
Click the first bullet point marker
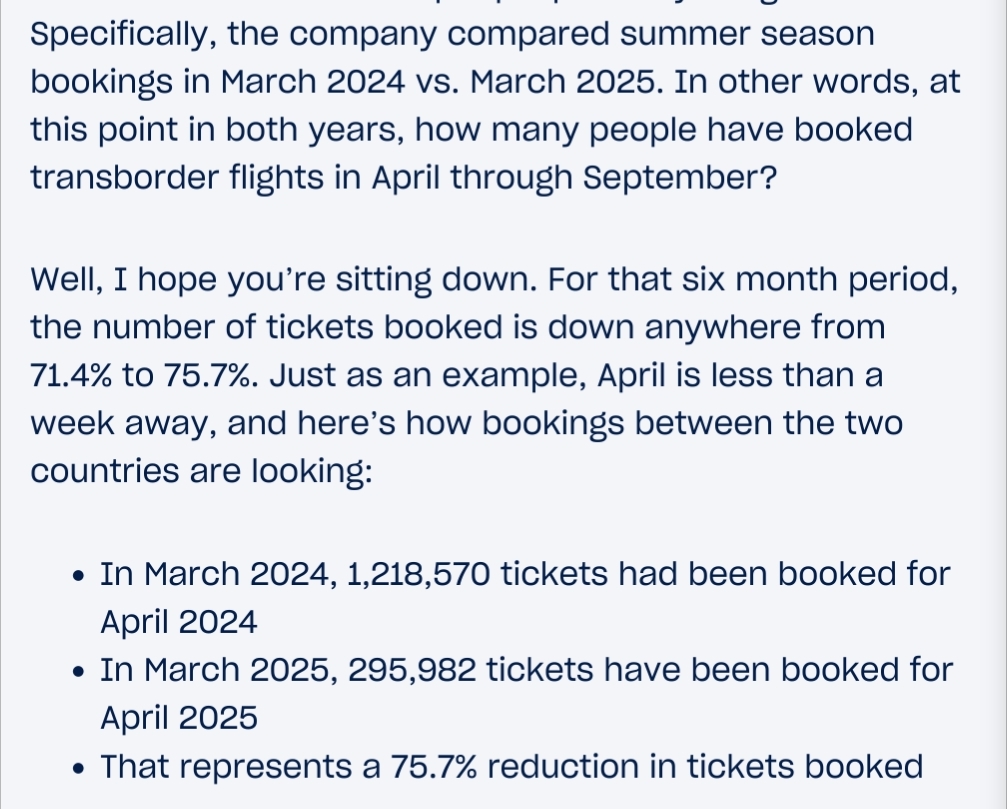(80, 576)
